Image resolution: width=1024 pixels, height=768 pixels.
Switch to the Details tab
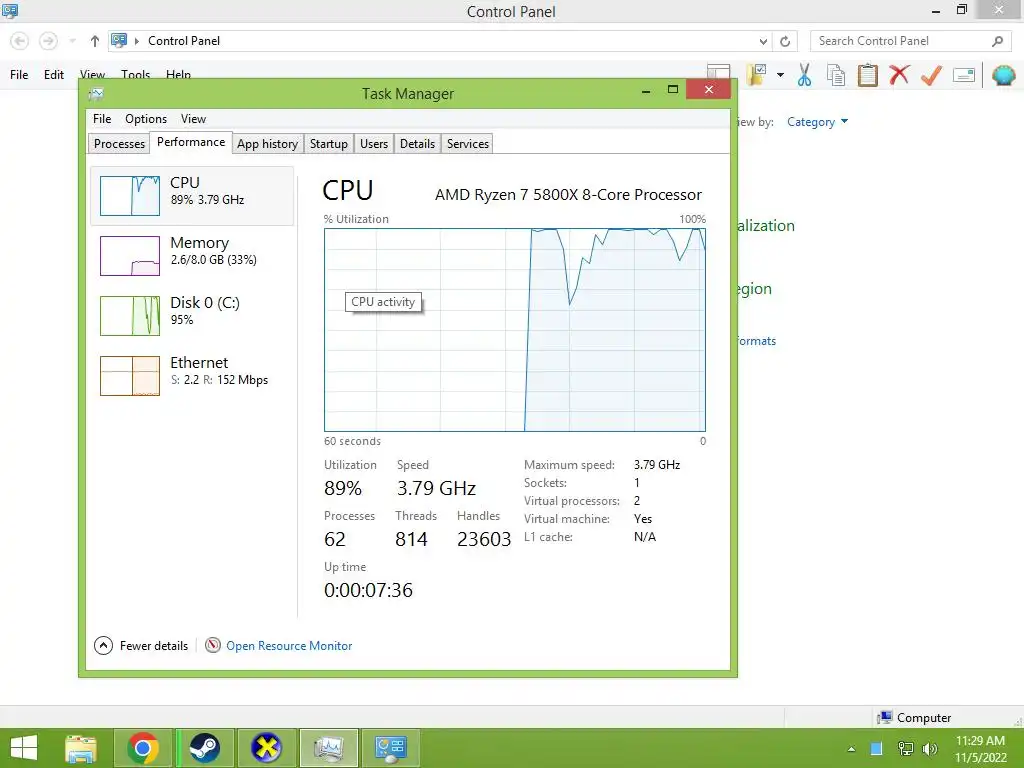[417, 144]
